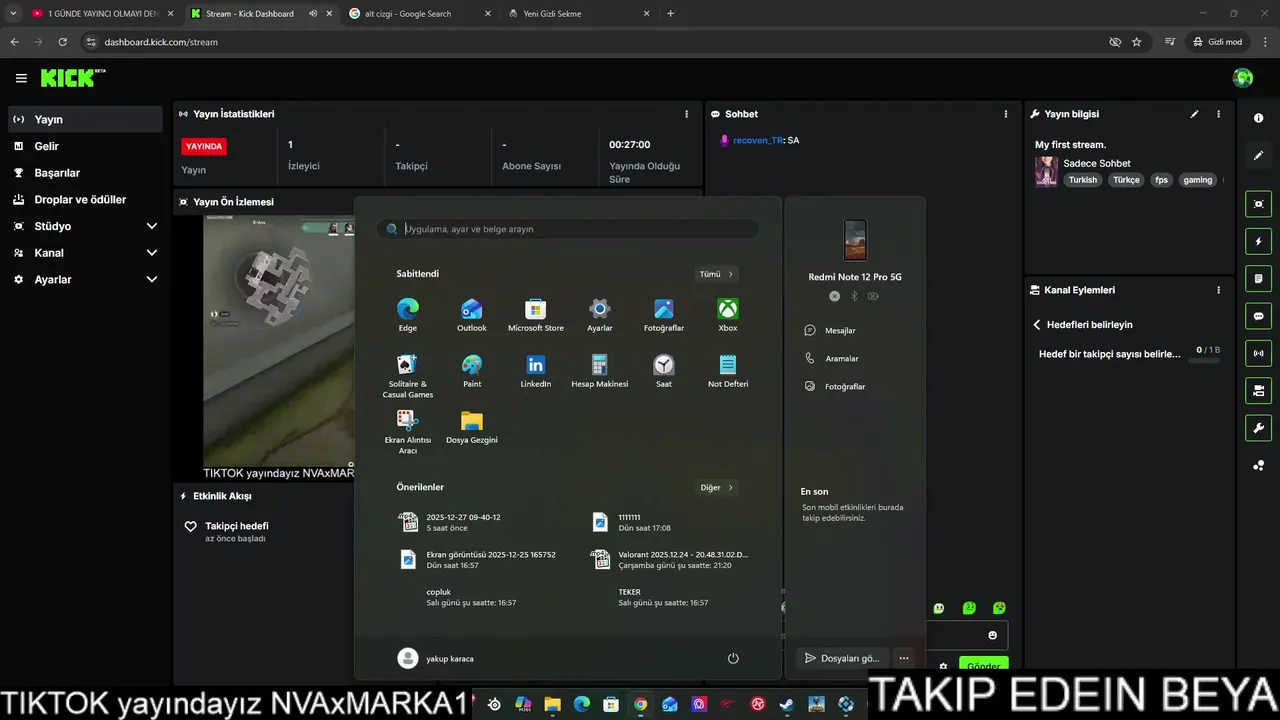Show all pinned apps with Tümü

click(x=716, y=274)
